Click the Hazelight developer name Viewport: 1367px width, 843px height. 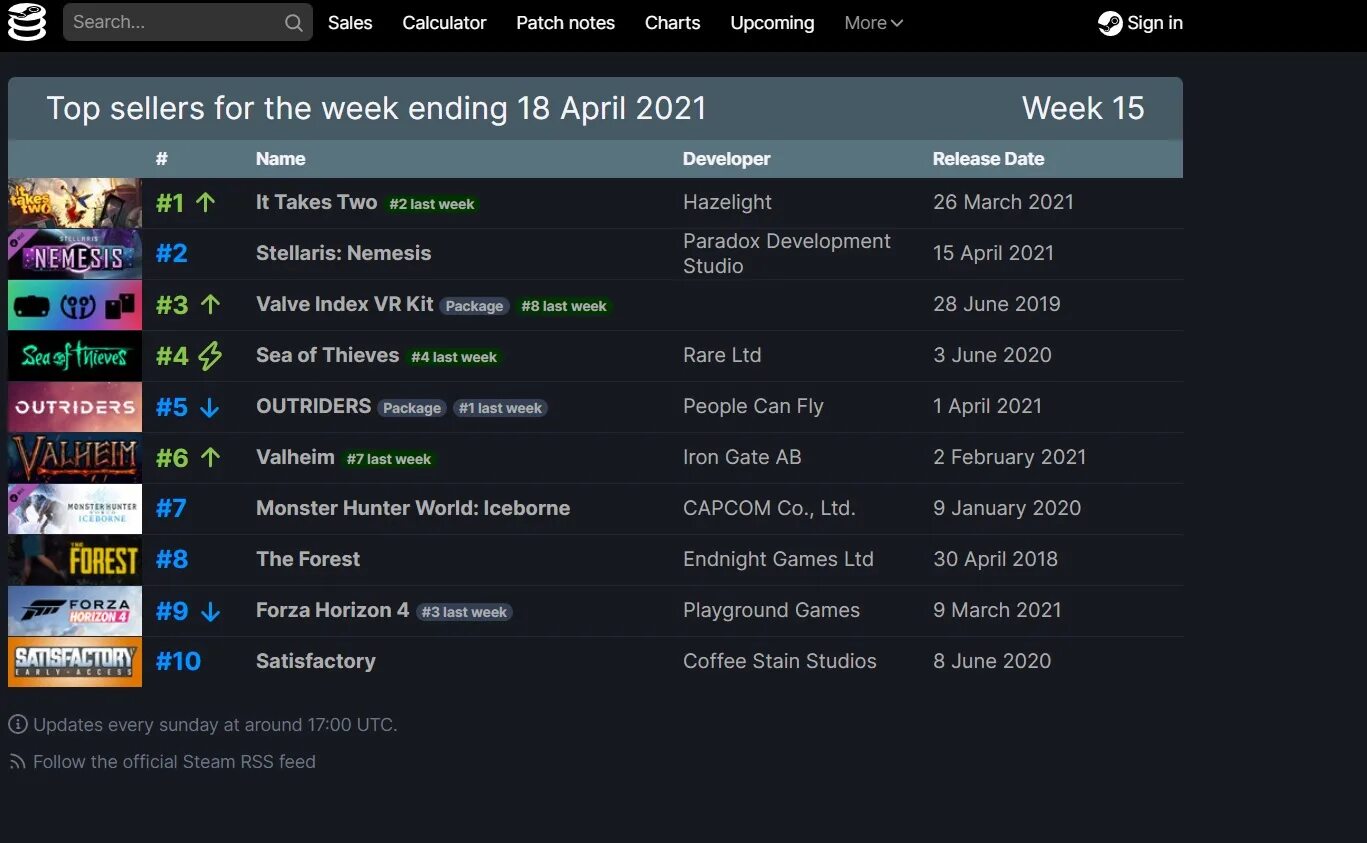[727, 202]
